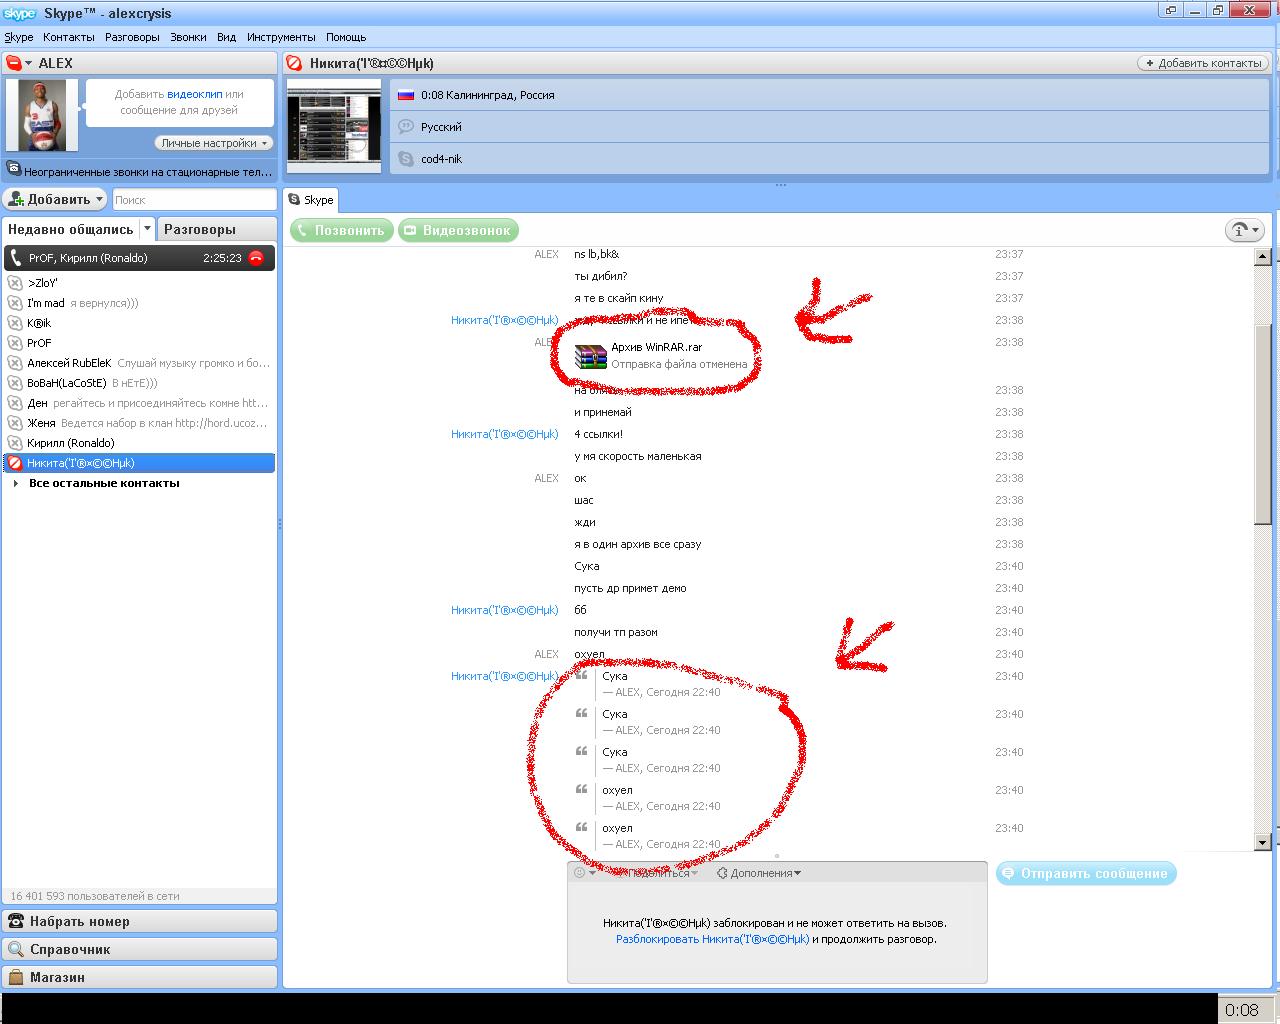Click the chat vertical scrollbar thumb
1280x1024 pixels.
pos(1262,422)
